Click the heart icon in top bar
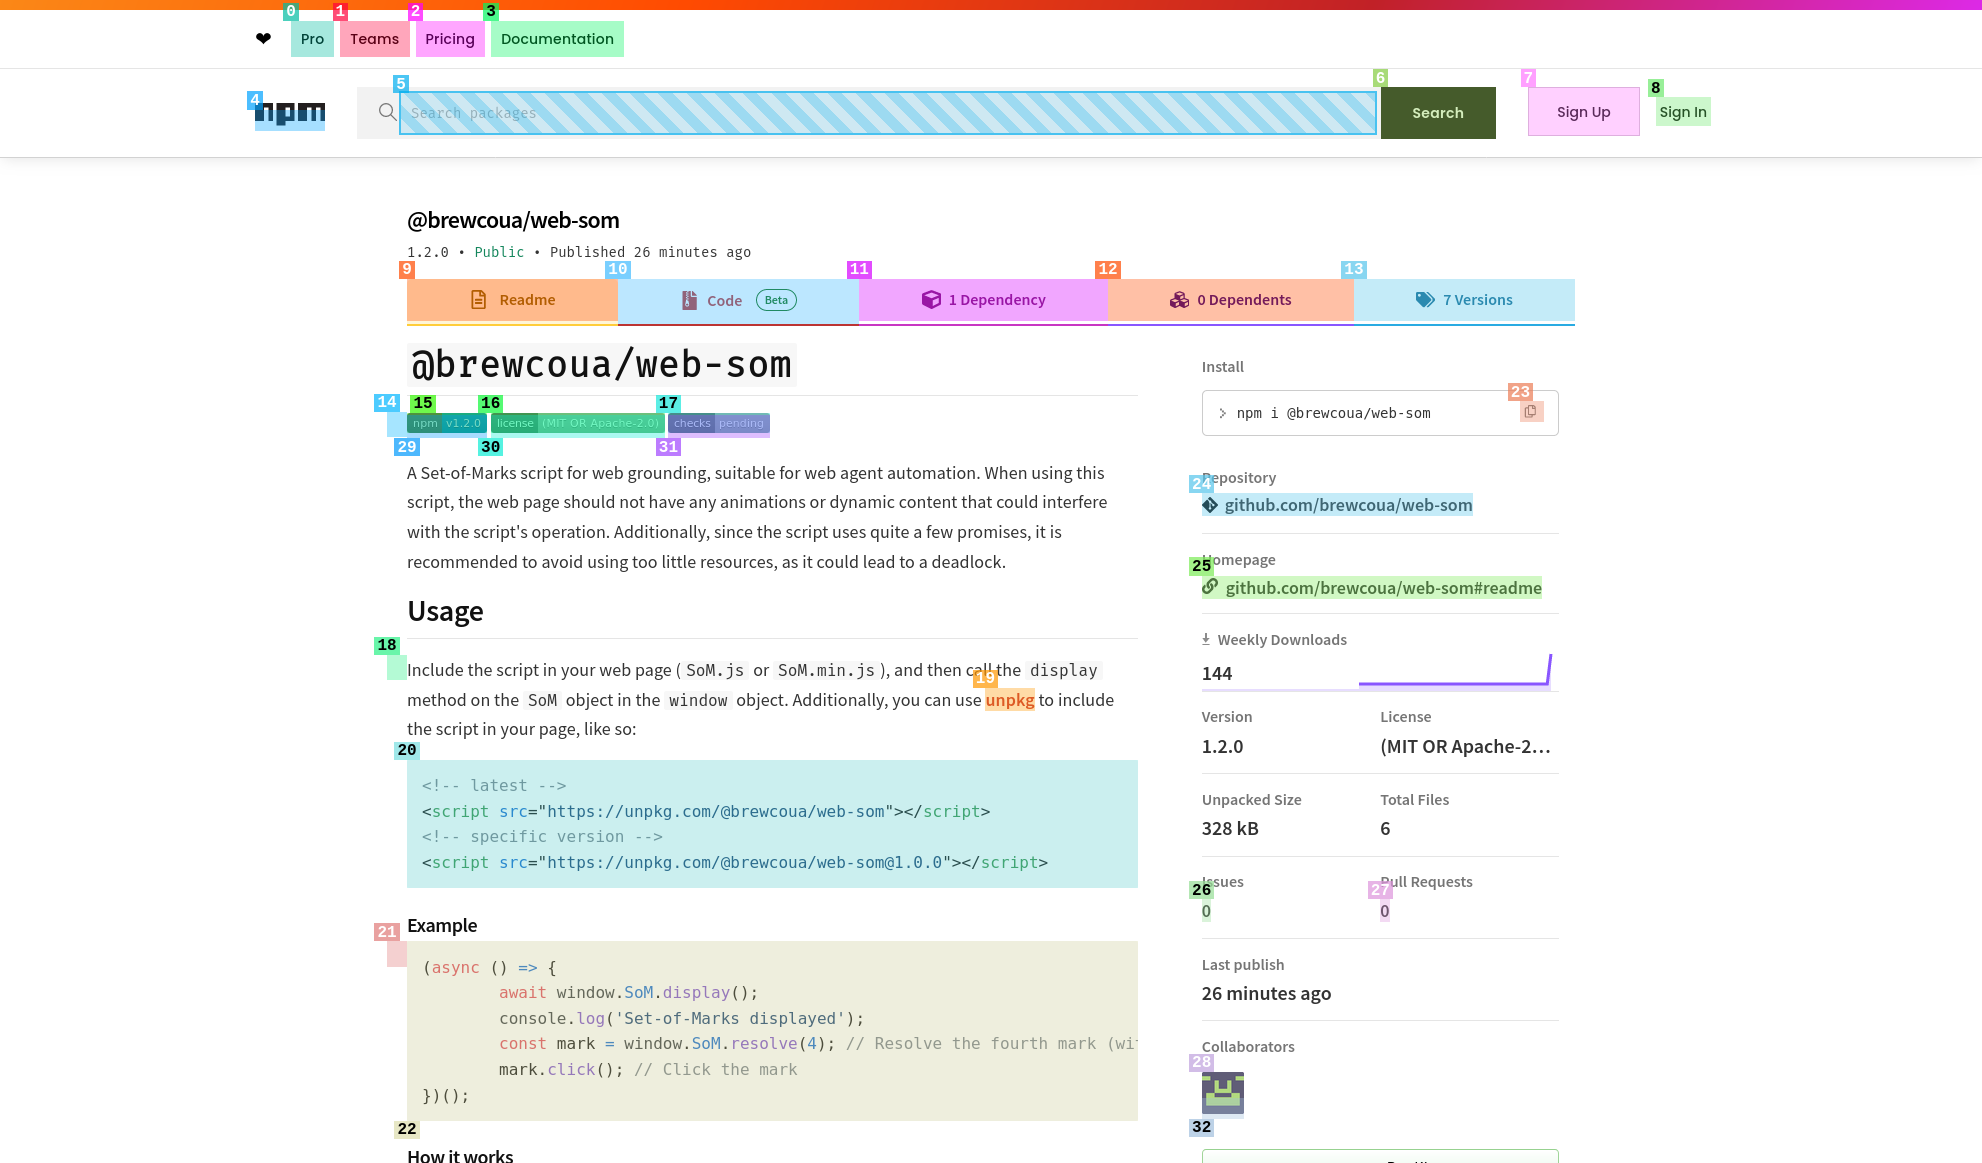1982x1163 pixels. (263, 39)
